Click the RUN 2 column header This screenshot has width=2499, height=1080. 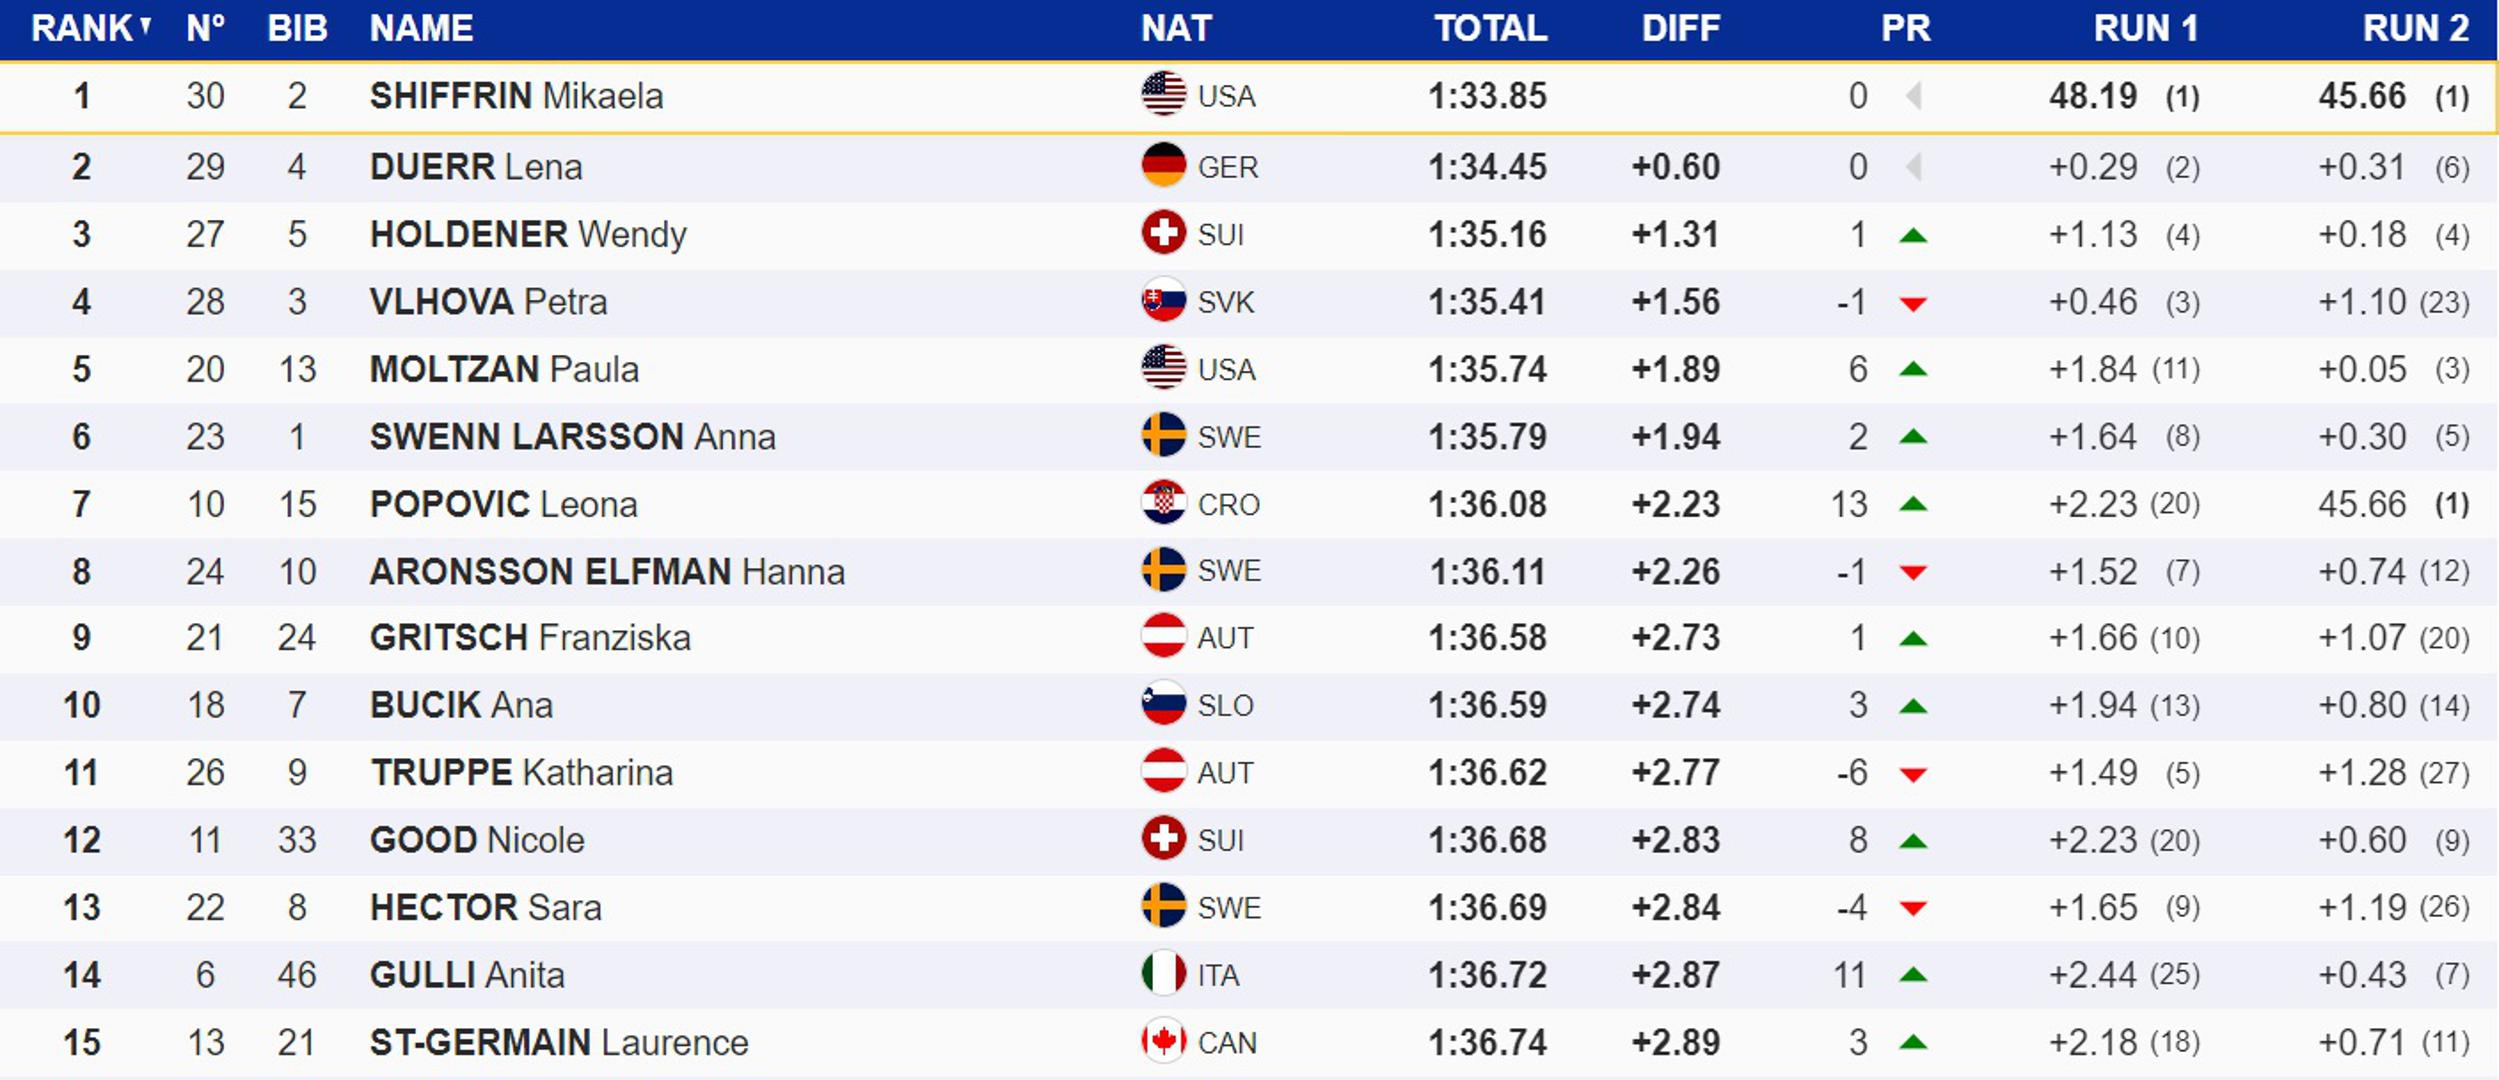pos(2415,28)
